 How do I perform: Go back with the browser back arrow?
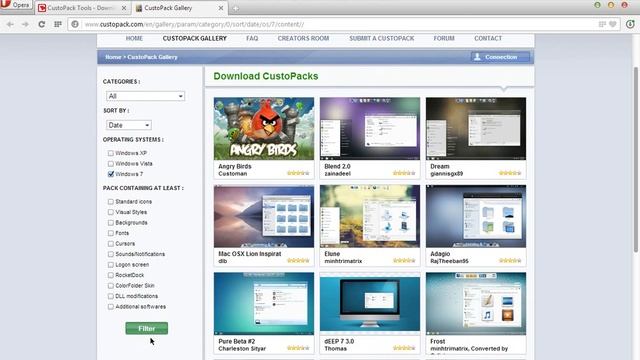coord(10,24)
